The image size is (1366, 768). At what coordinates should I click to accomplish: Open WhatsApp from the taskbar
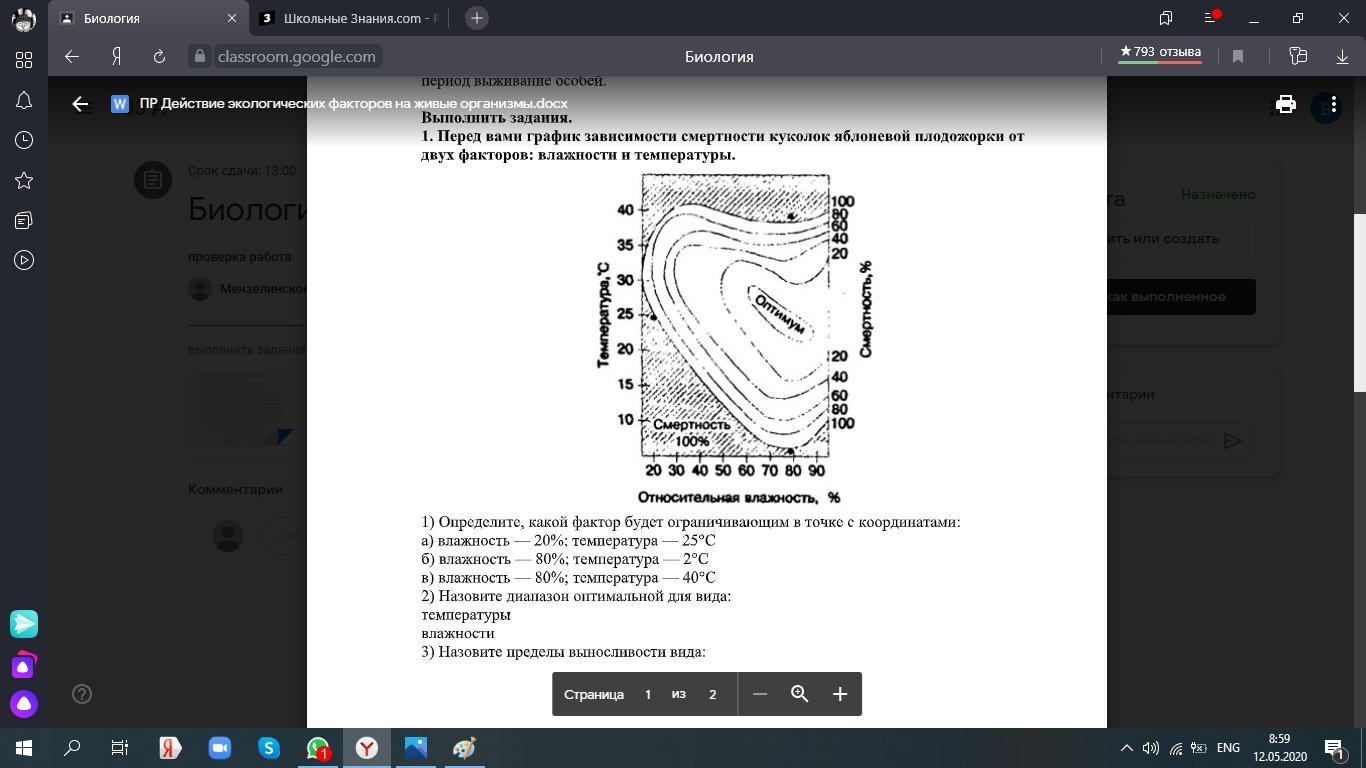coord(318,748)
